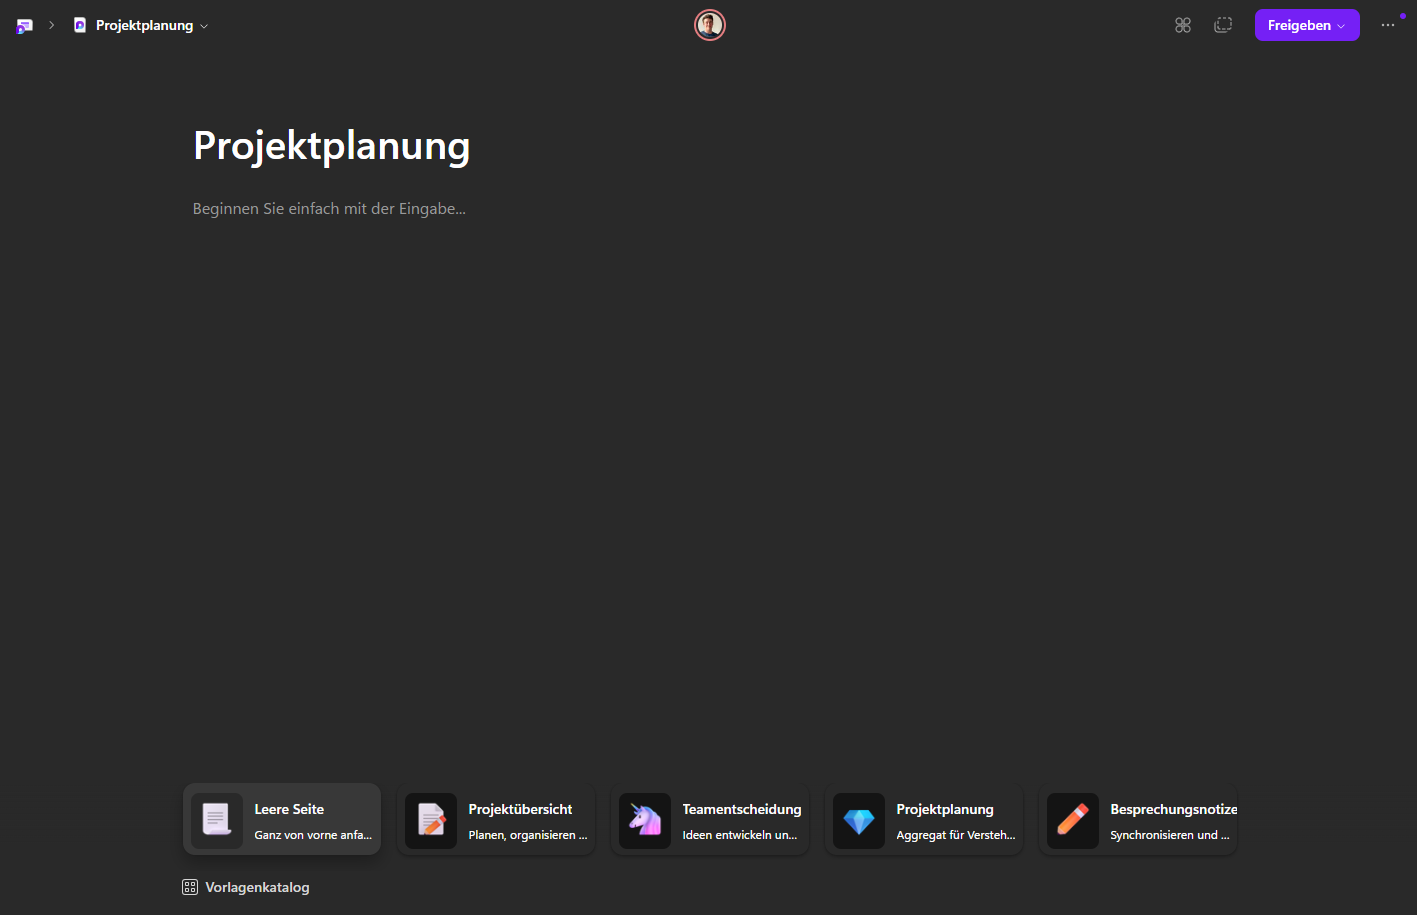The image size is (1417, 915).
Task: Open the Projektplanung title dropdown chevron
Action: coord(204,25)
